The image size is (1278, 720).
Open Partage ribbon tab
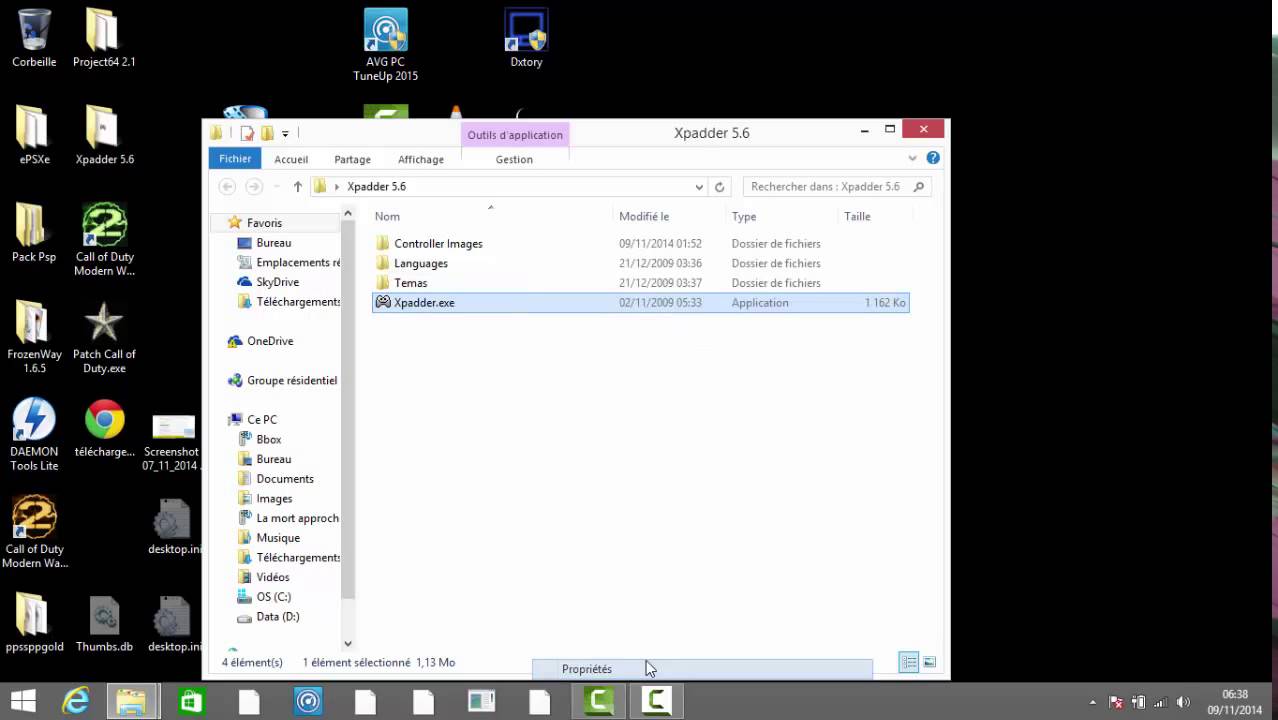352,159
